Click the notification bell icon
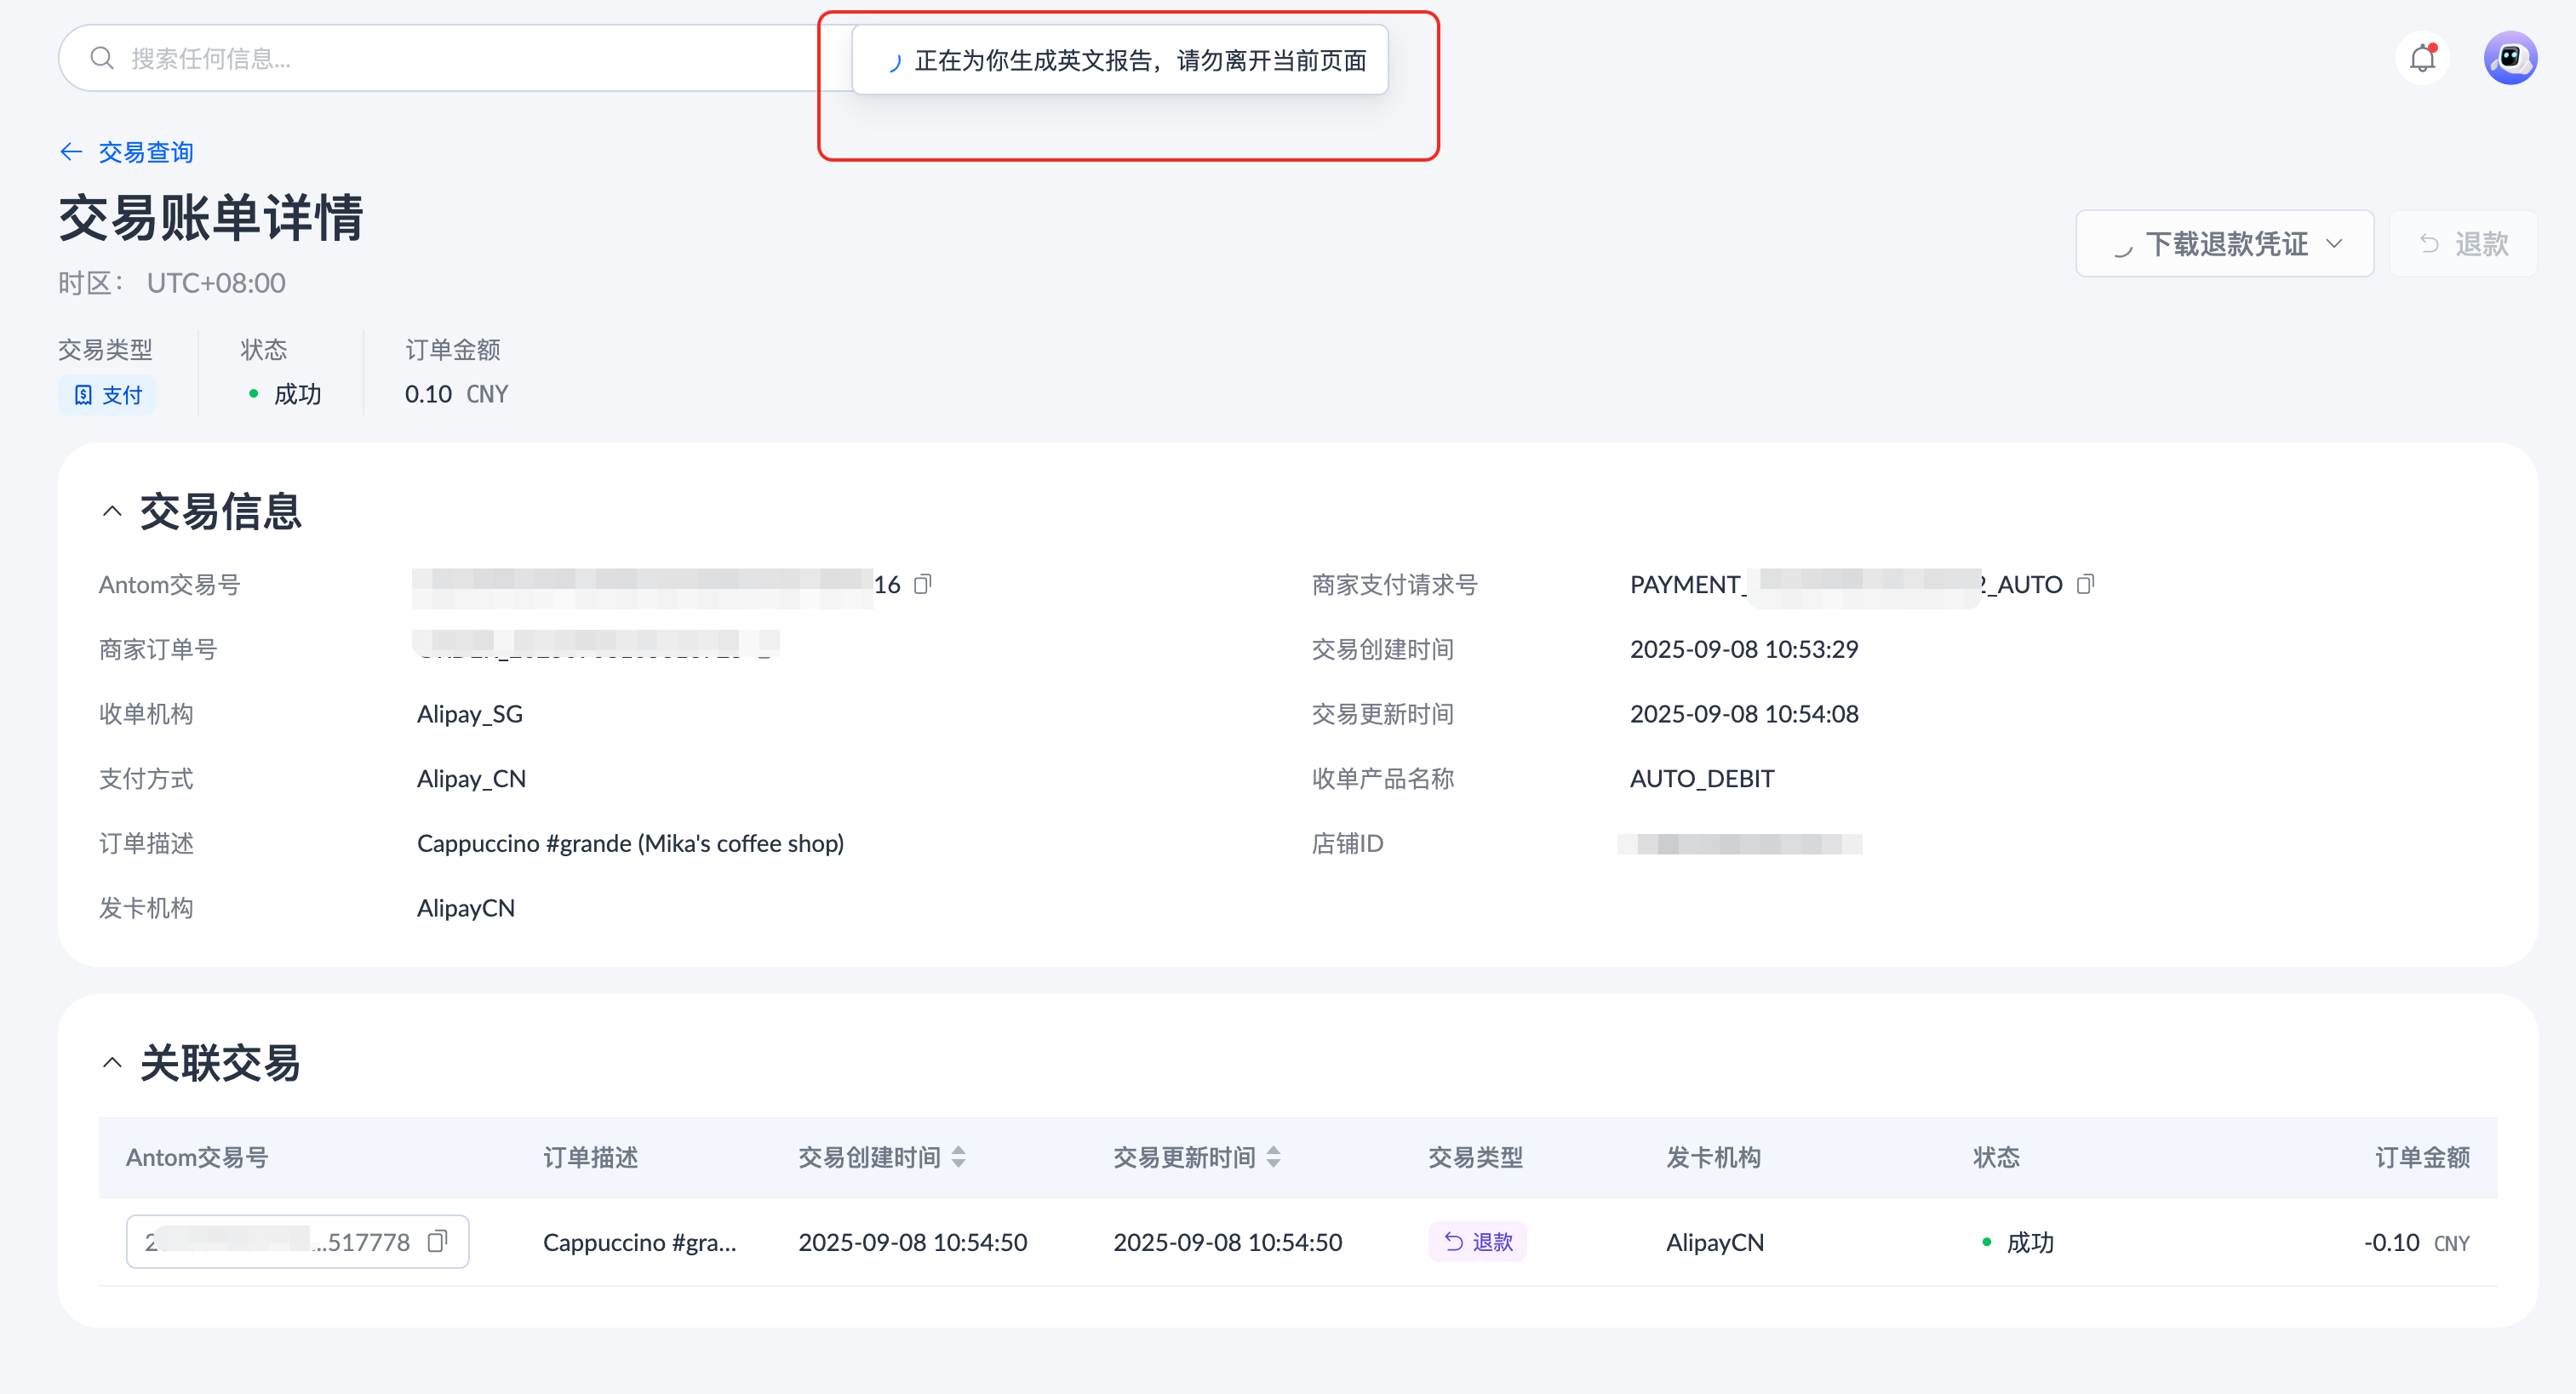Image resolution: width=2576 pixels, height=1394 pixels. point(2421,58)
